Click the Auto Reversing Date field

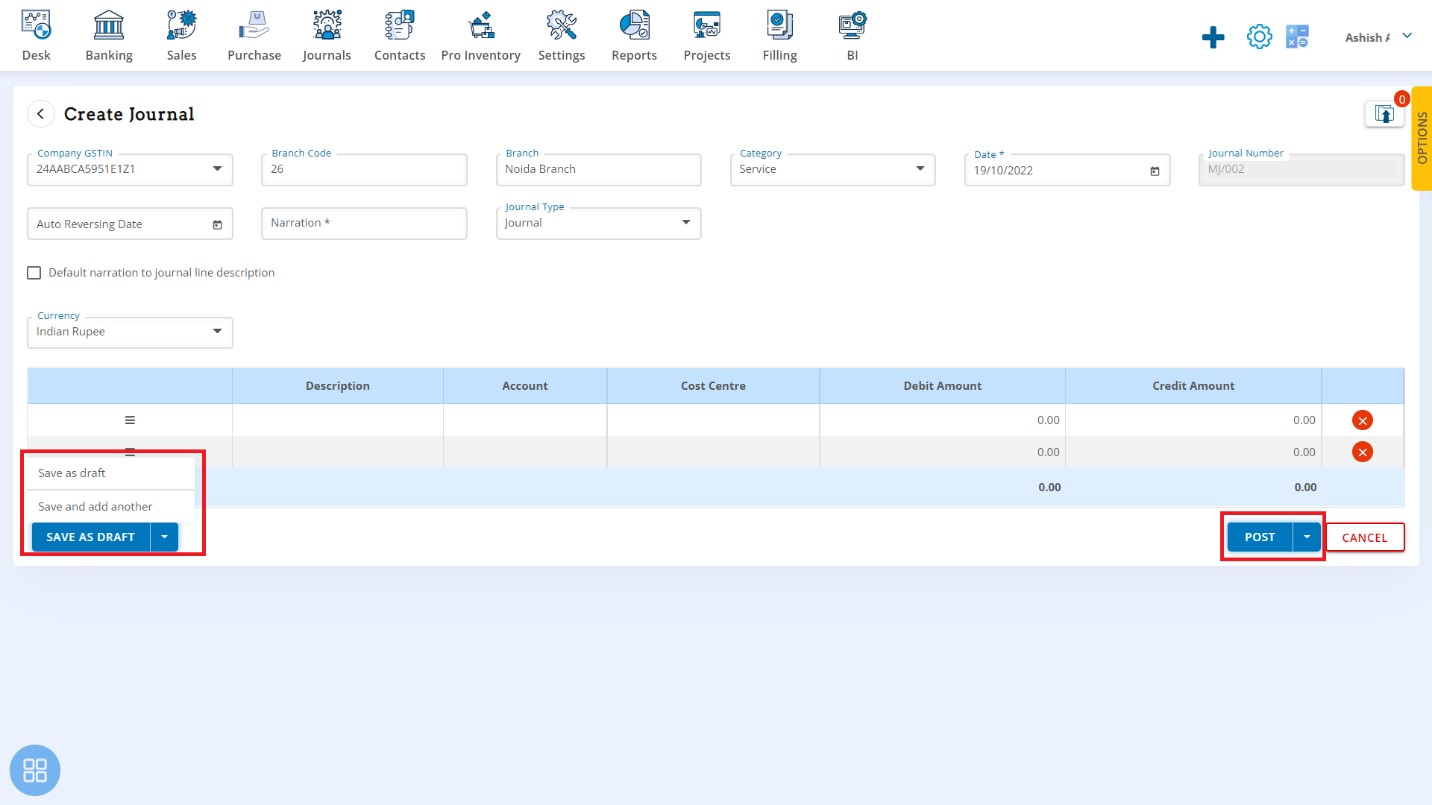click(130, 224)
